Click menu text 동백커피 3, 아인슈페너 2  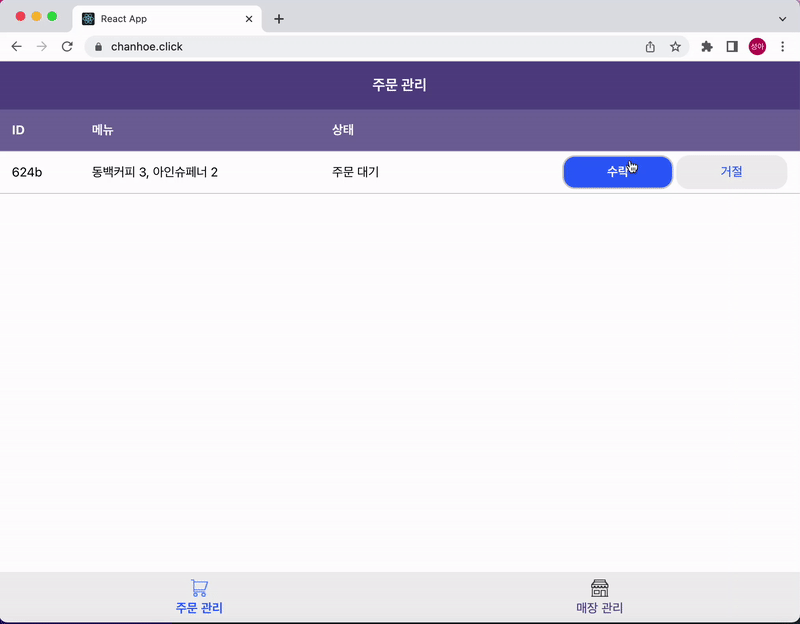point(155,172)
